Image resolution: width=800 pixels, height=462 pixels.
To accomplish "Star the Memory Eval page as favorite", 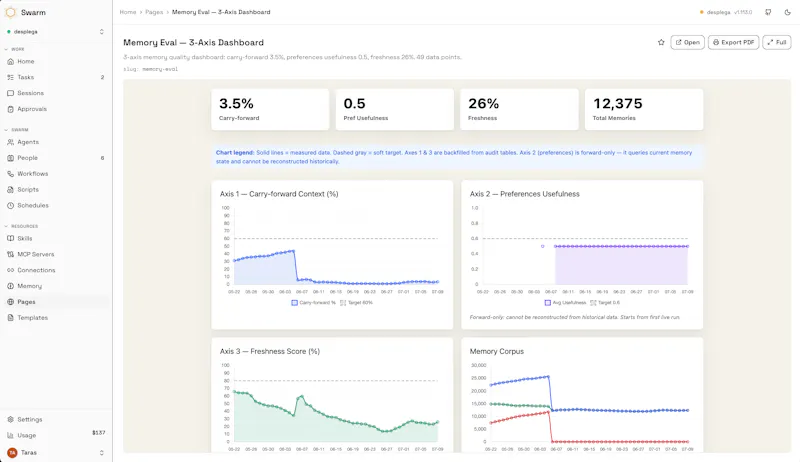I will (661, 42).
